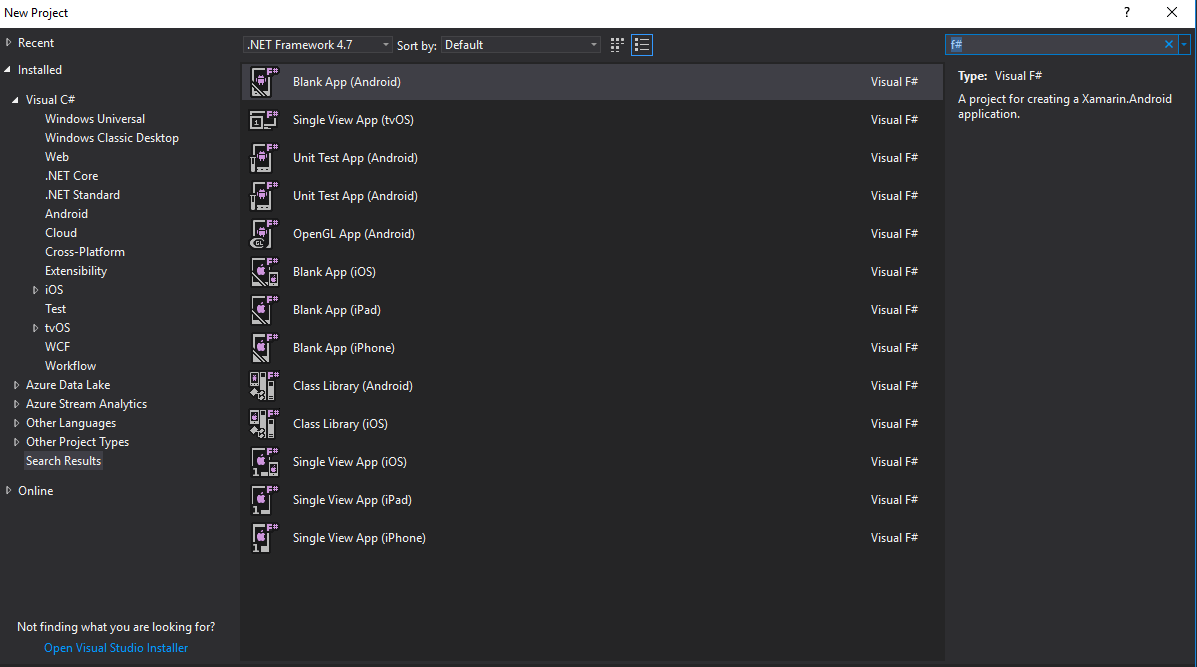
Task: Select Class Library (iOS) template name
Action: (x=340, y=424)
